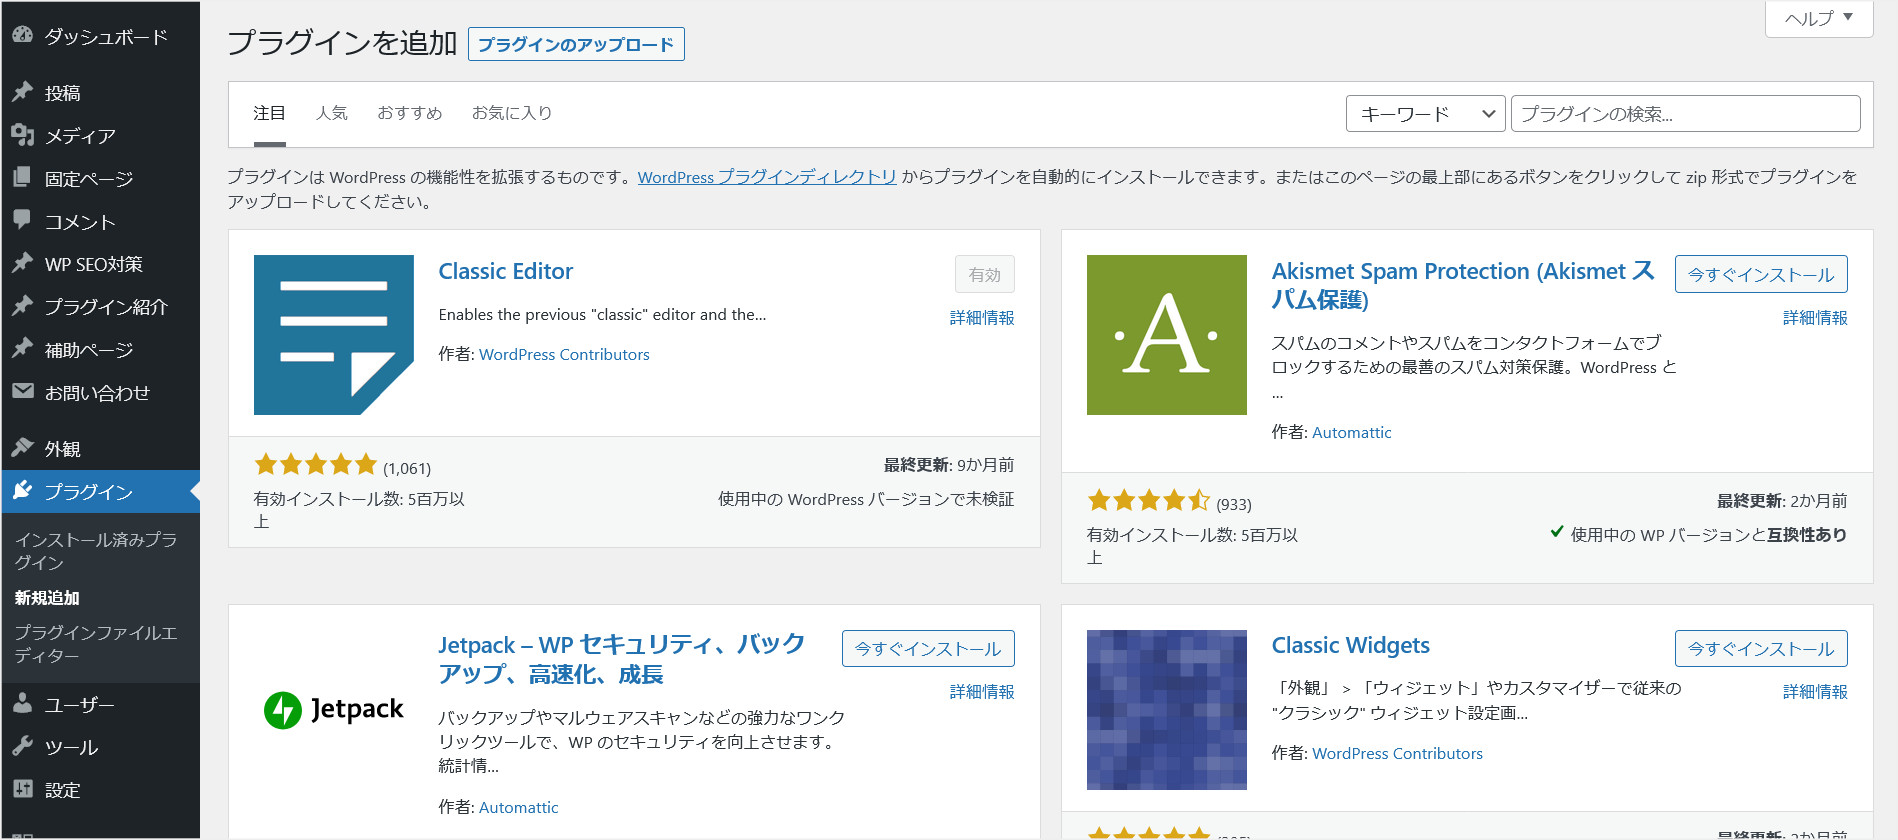Image resolution: width=1898 pixels, height=840 pixels.
Task: Open Media via its sidebar icon
Action: [22, 135]
